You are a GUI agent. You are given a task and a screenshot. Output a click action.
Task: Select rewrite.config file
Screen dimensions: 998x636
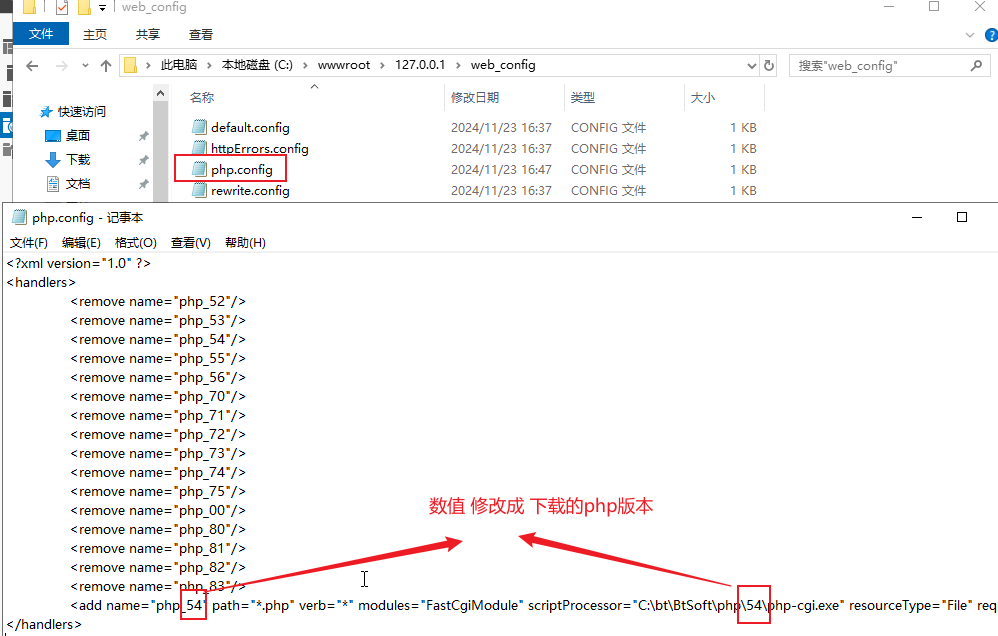[x=250, y=190]
